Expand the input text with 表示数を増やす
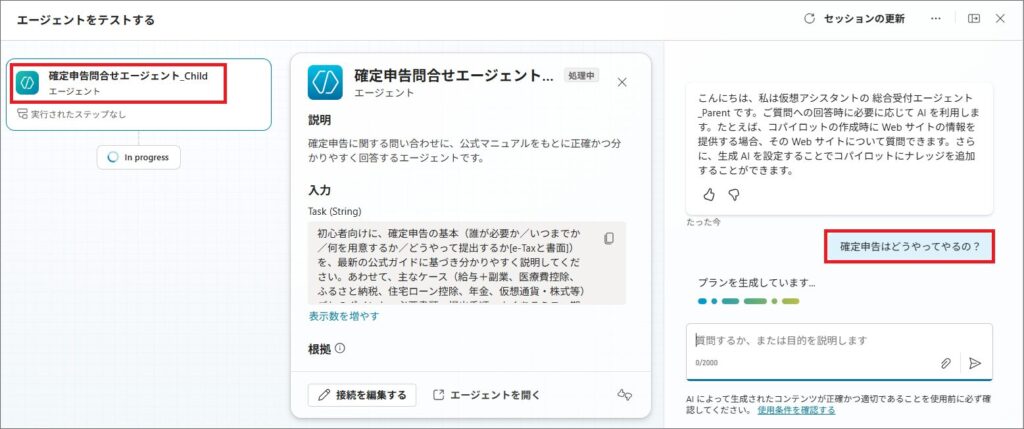The image size is (1024, 429). 344,316
